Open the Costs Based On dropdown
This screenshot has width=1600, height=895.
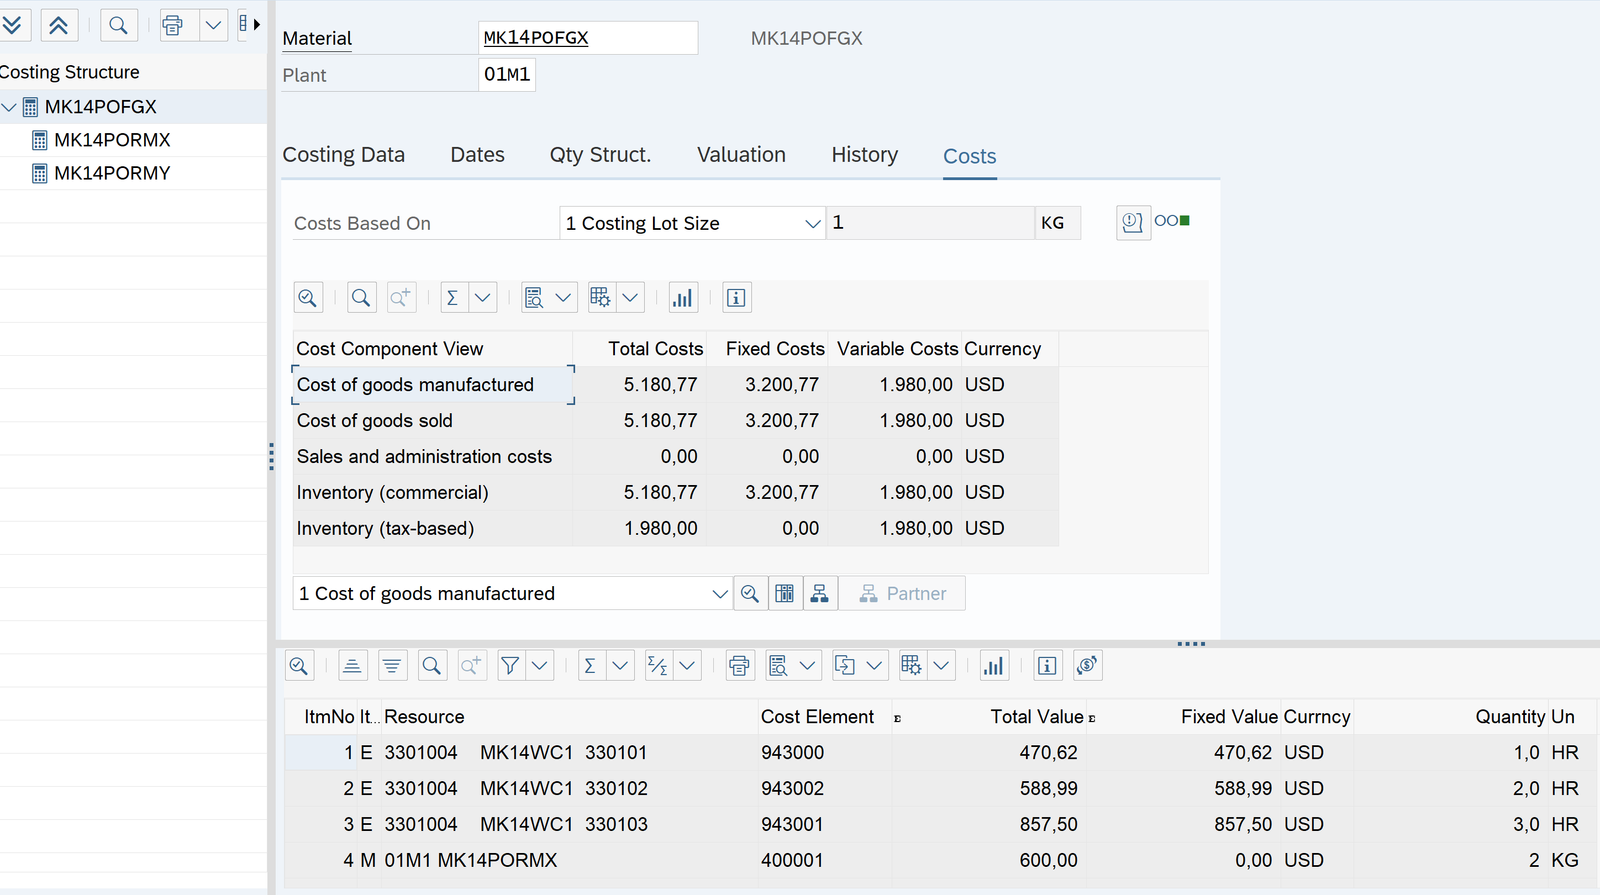(x=812, y=224)
